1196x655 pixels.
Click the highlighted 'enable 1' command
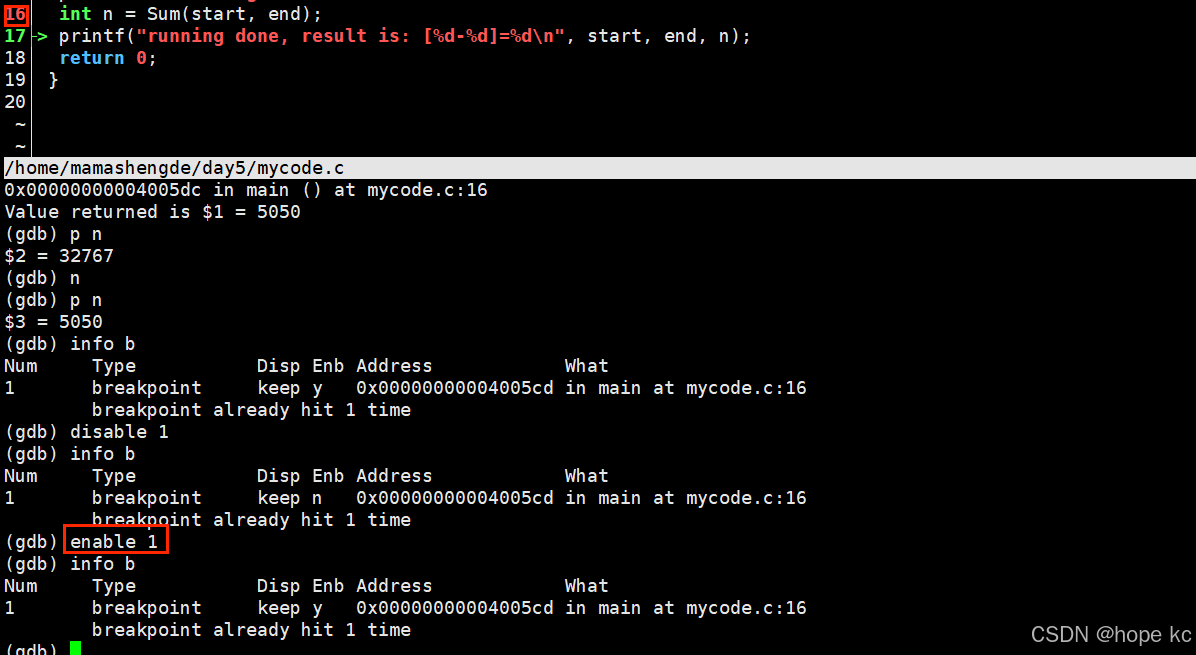(114, 541)
